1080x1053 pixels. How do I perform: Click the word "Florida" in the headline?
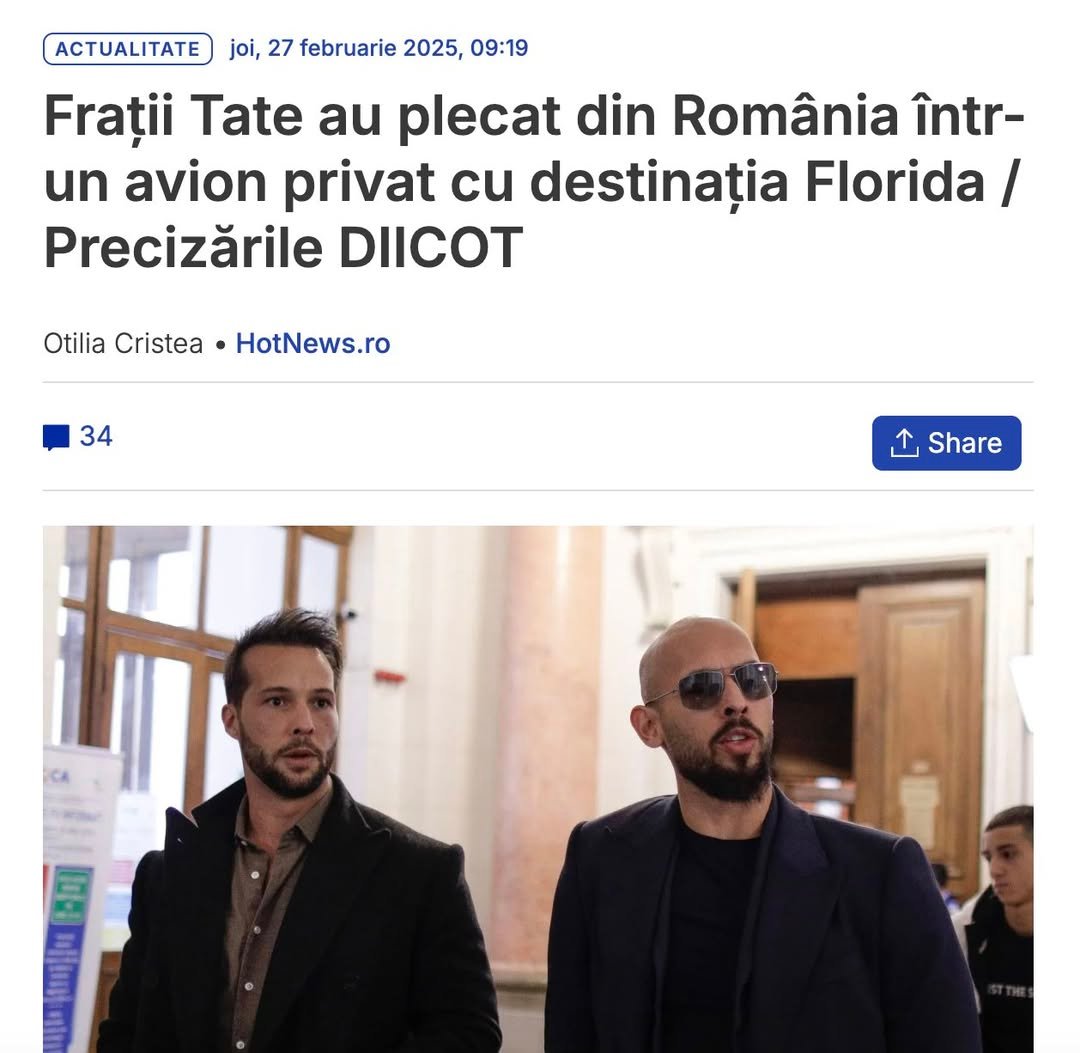coord(895,183)
